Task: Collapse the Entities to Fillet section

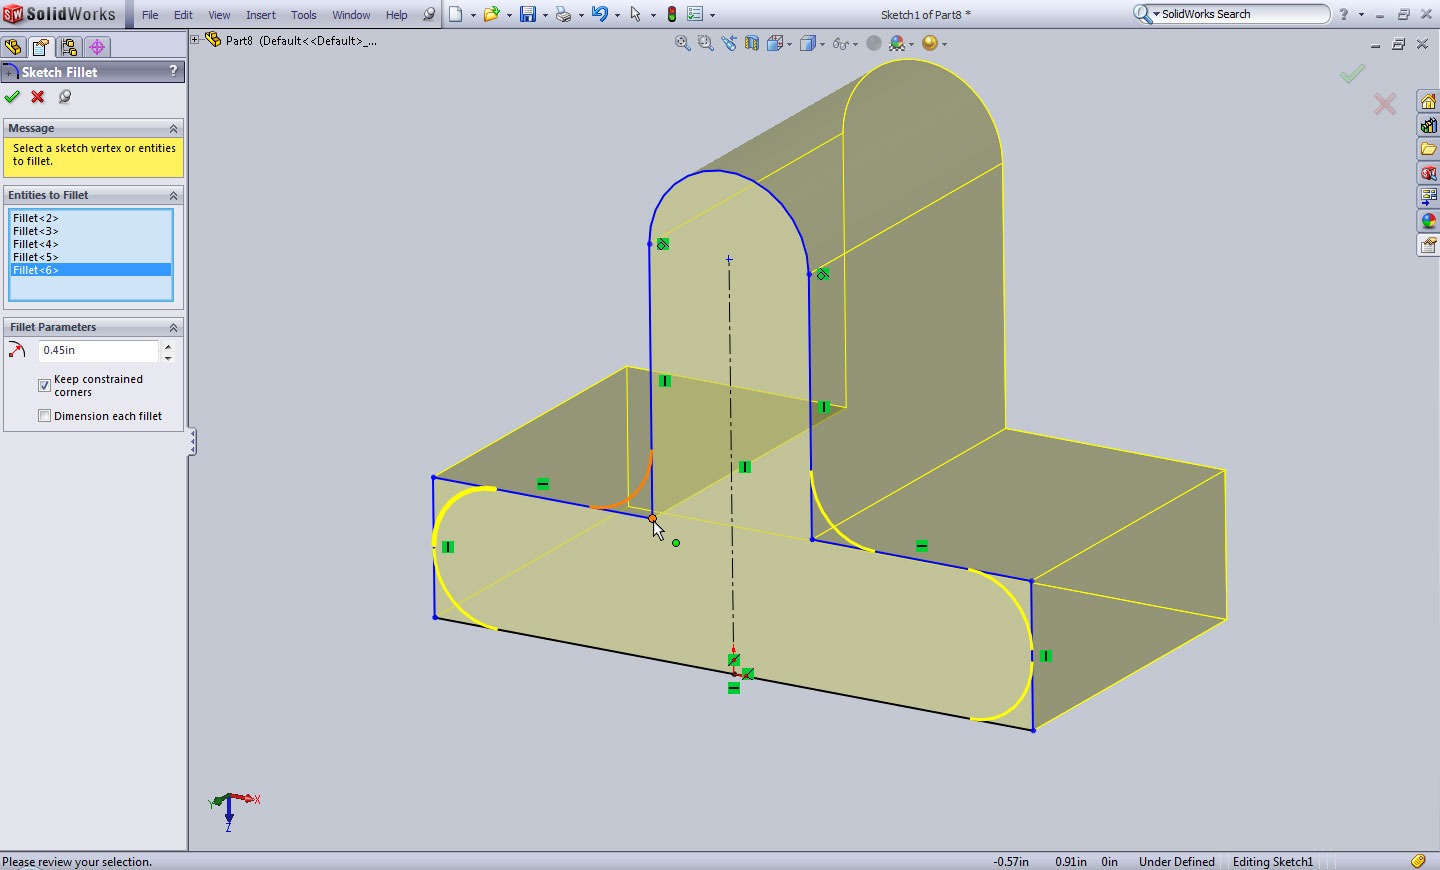Action: (173, 196)
